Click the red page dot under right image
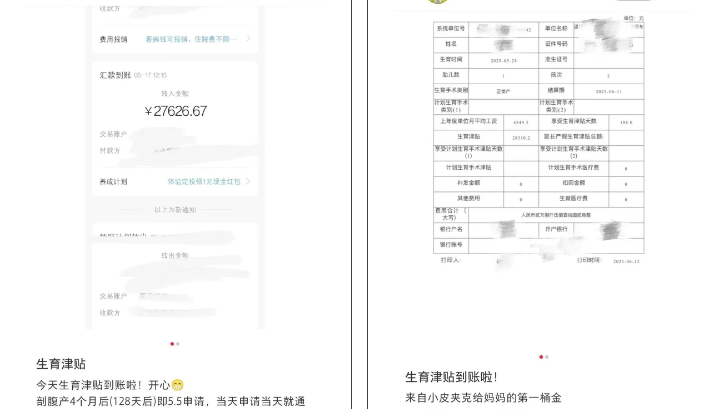The image size is (707, 409). coord(541,356)
